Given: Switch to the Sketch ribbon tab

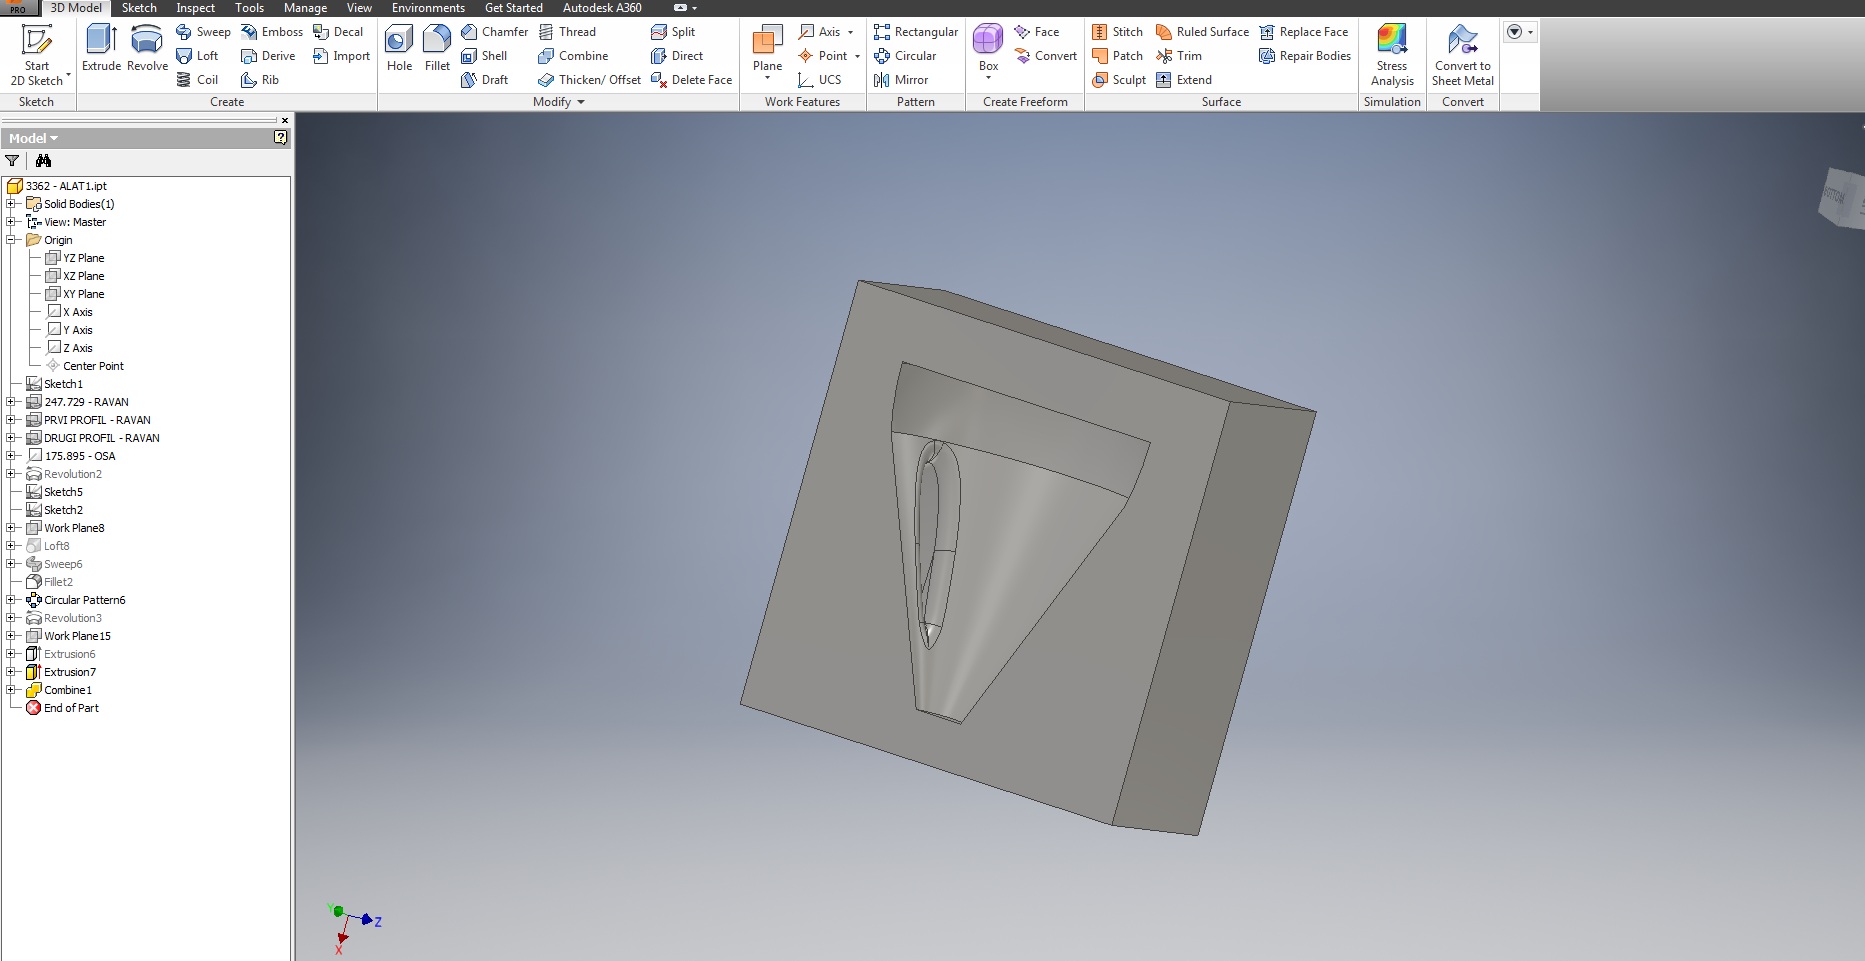Looking at the screenshot, I should coord(139,7).
